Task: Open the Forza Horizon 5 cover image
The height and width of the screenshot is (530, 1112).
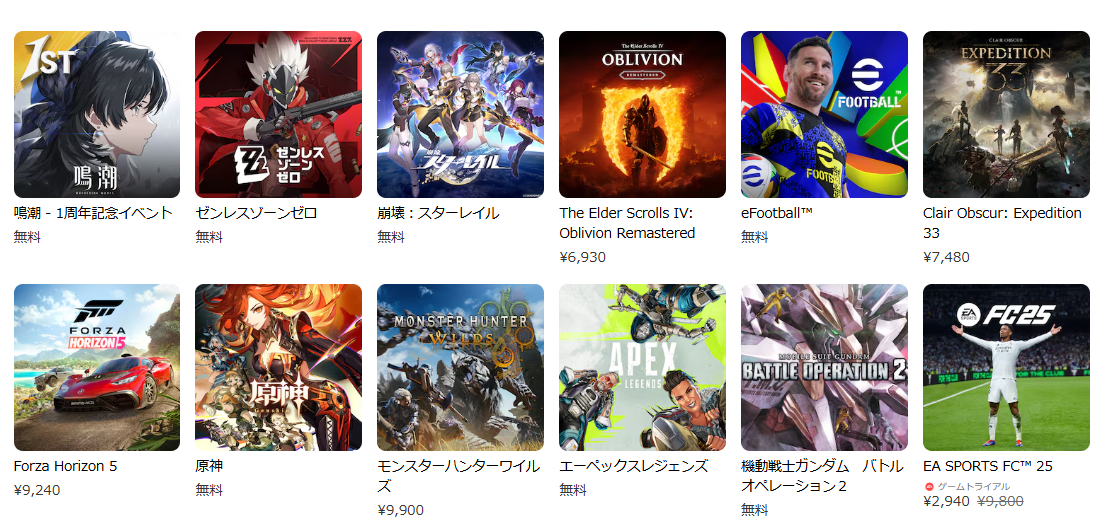Action: coord(96,368)
